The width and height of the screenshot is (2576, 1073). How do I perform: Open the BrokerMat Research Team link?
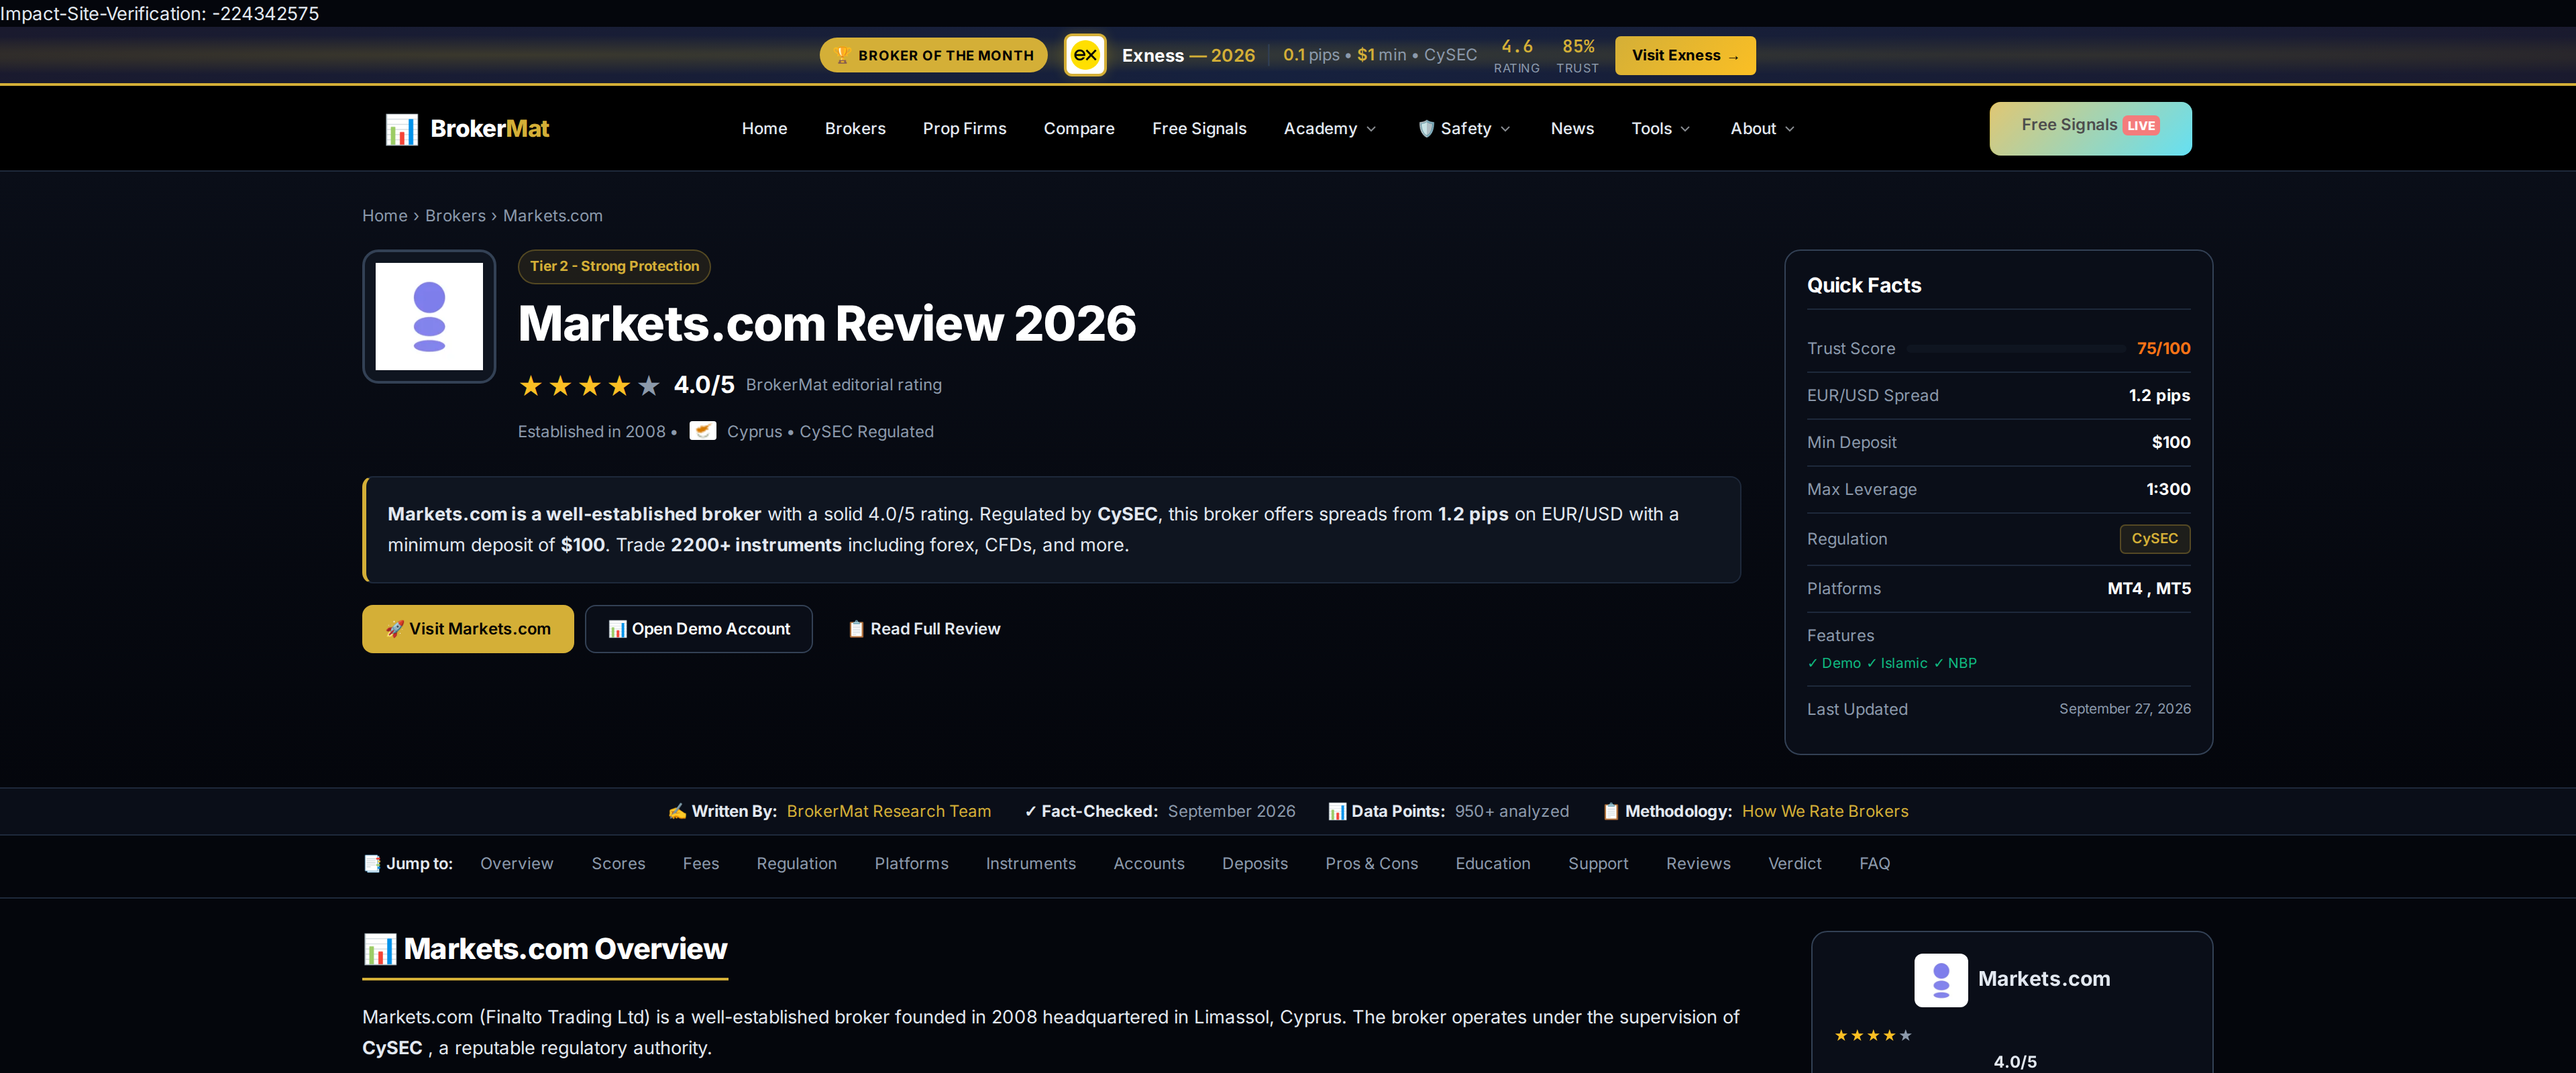(x=889, y=811)
